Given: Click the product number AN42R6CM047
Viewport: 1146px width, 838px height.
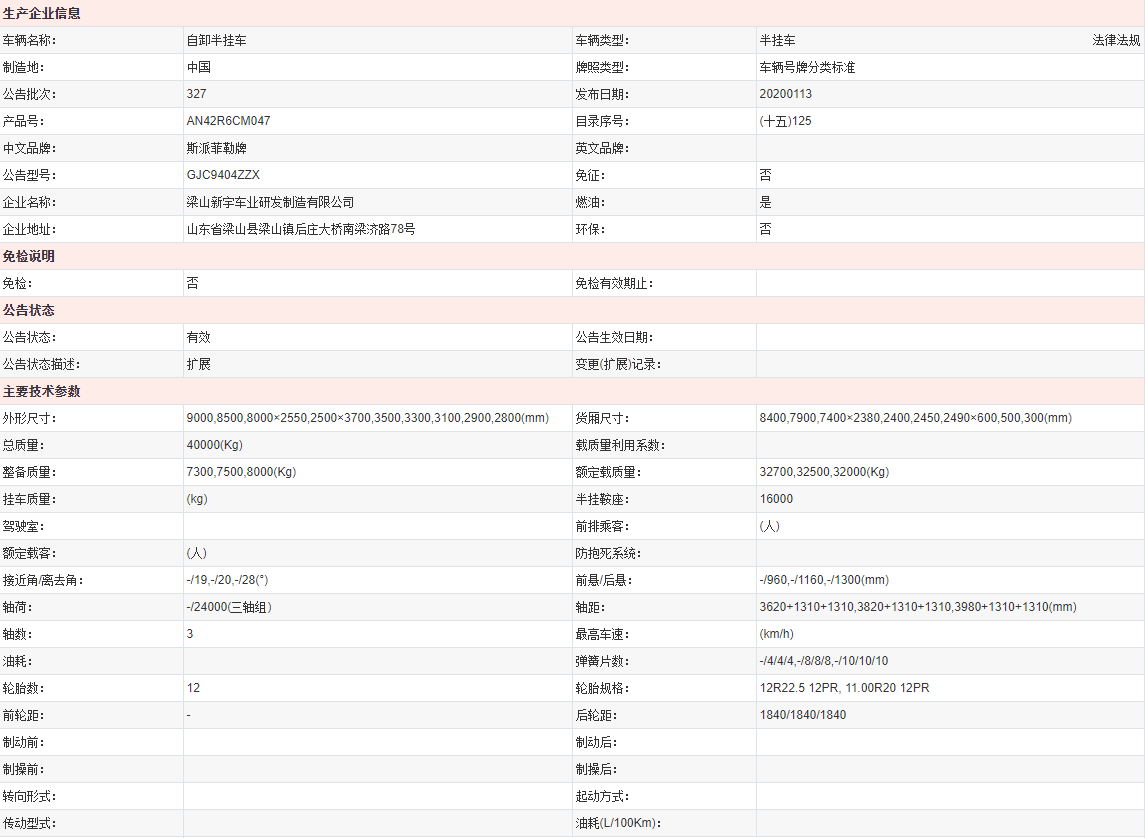Looking at the screenshot, I should tap(232, 121).
